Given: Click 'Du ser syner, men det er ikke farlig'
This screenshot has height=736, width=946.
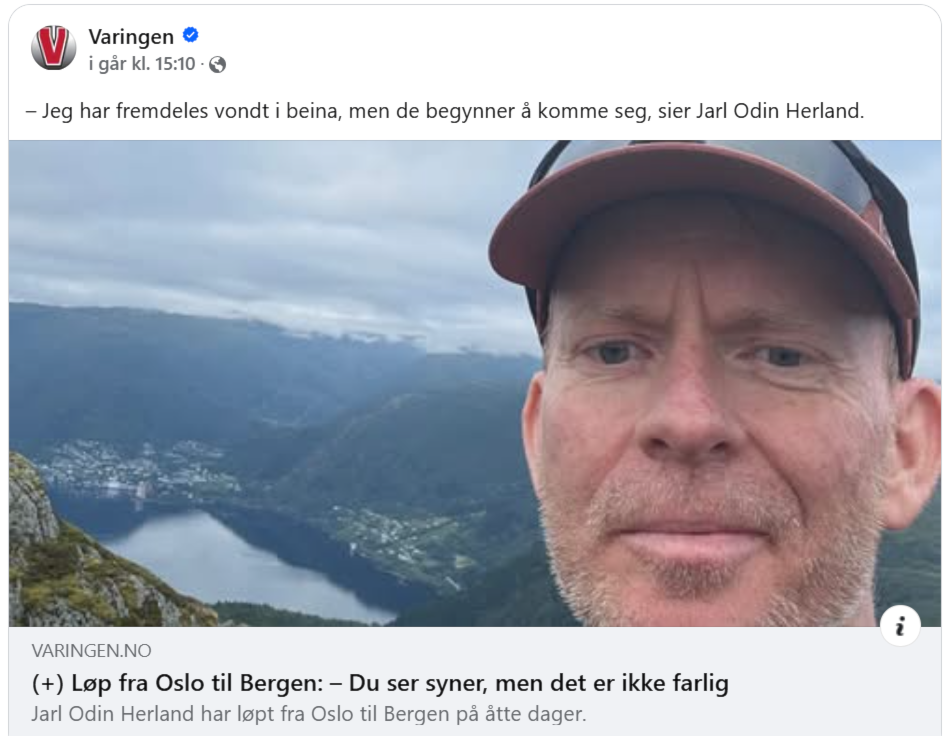Looking at the screenshot, I should (538, 684).
